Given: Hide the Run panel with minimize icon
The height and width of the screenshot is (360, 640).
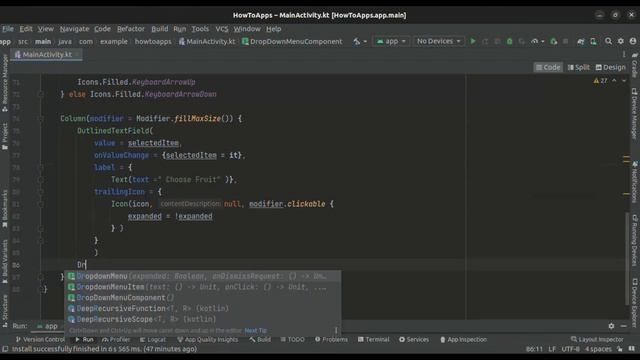Looking at the screenshot, I should 623,326.
